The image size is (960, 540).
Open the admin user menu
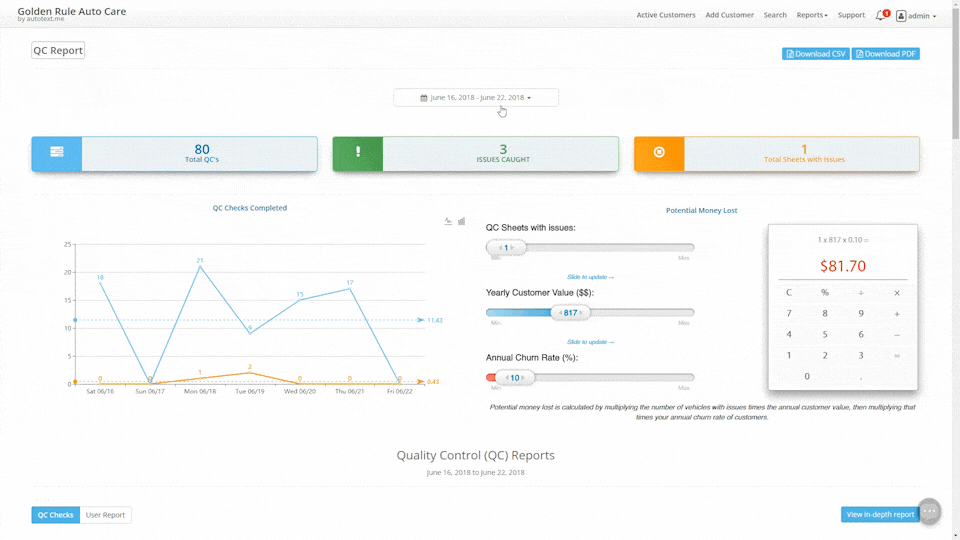(x=917, y=16)
